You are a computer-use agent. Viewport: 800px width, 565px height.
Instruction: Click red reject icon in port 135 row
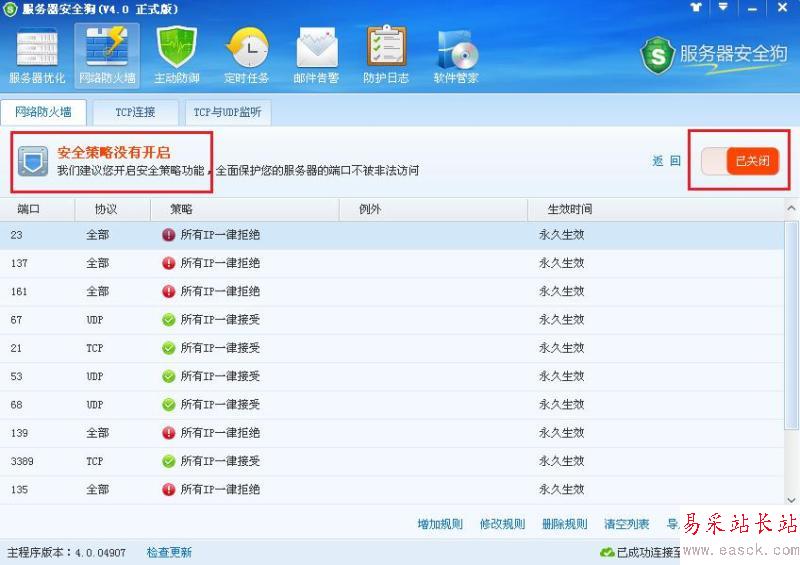tap(168, 490)
